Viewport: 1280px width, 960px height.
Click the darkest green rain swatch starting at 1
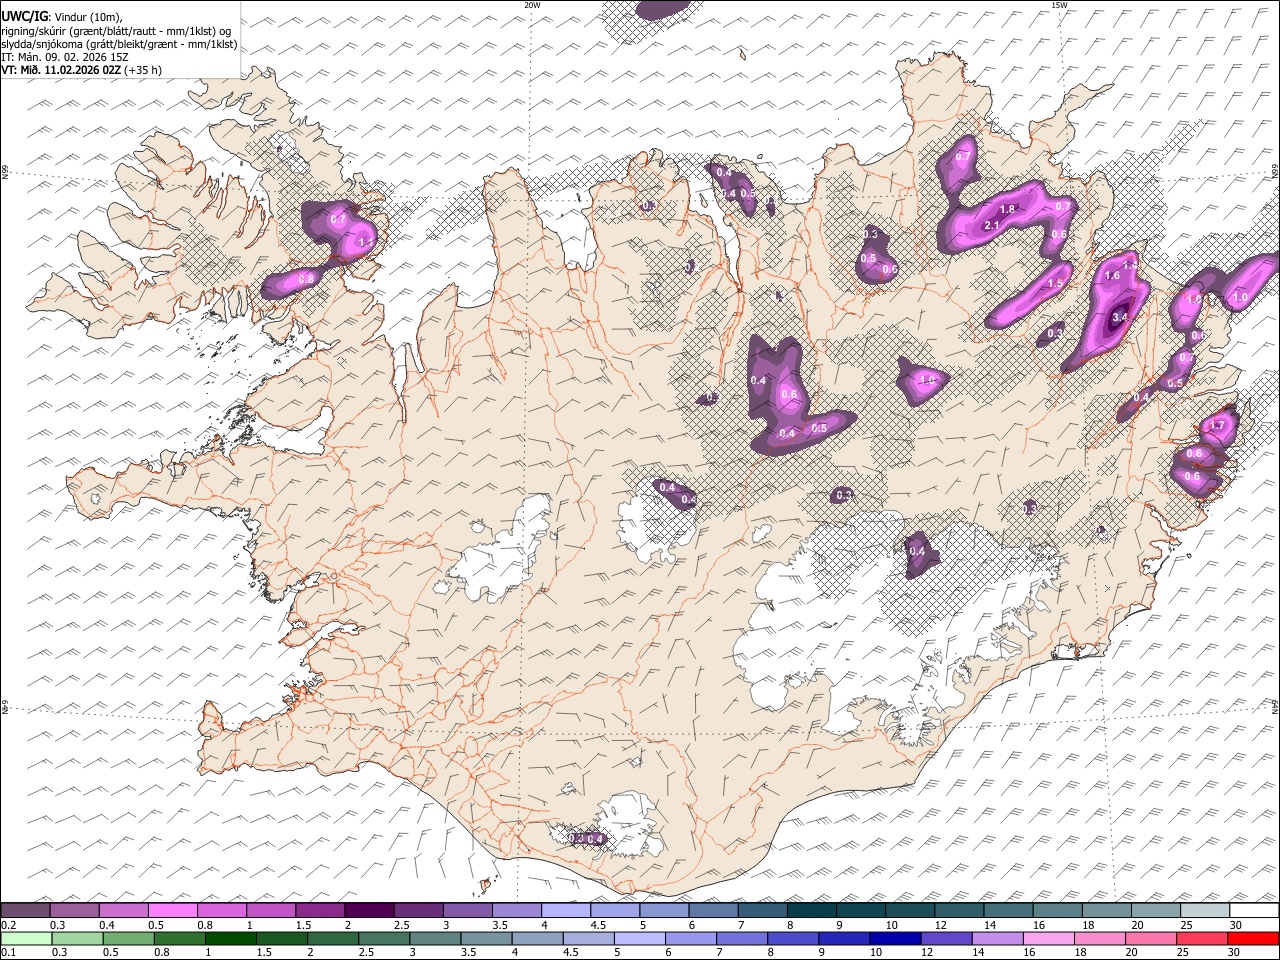point(230,938)
